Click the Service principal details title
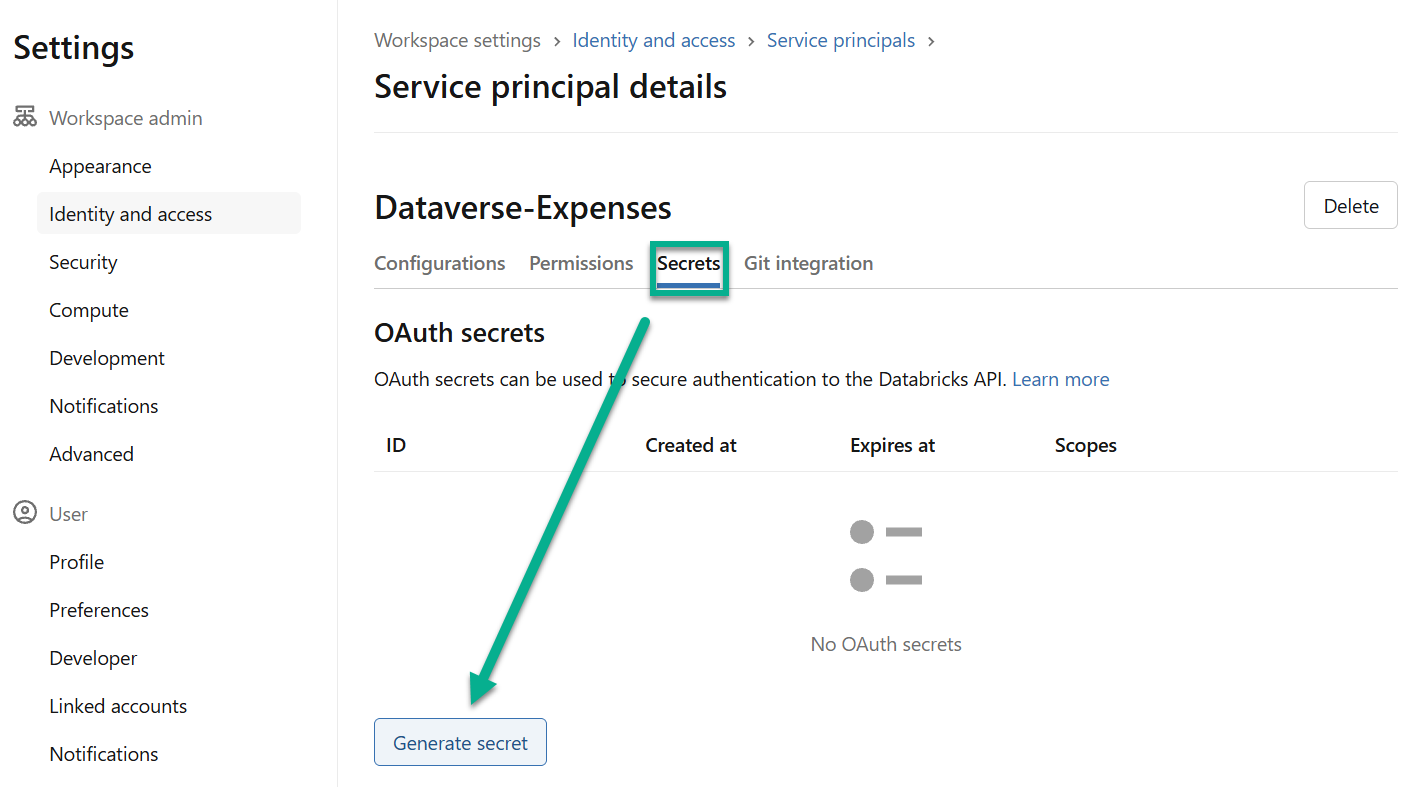 pyautogui.click(x=550, y=87)
